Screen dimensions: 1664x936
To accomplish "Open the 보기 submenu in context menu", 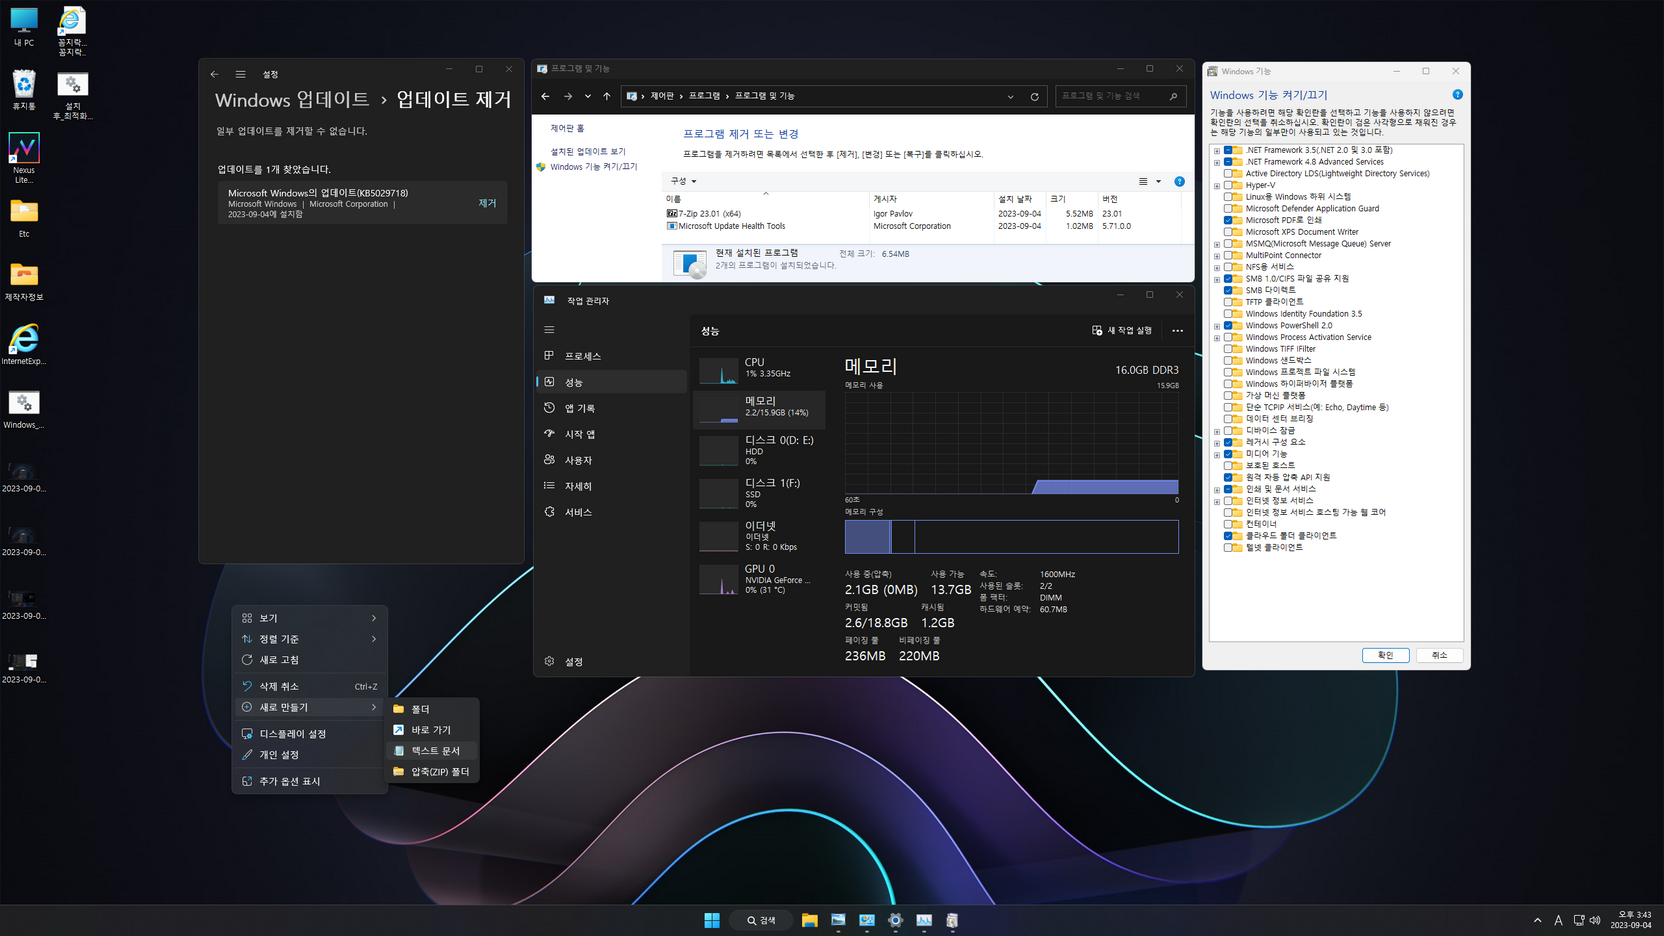I will tap(310, 618).
